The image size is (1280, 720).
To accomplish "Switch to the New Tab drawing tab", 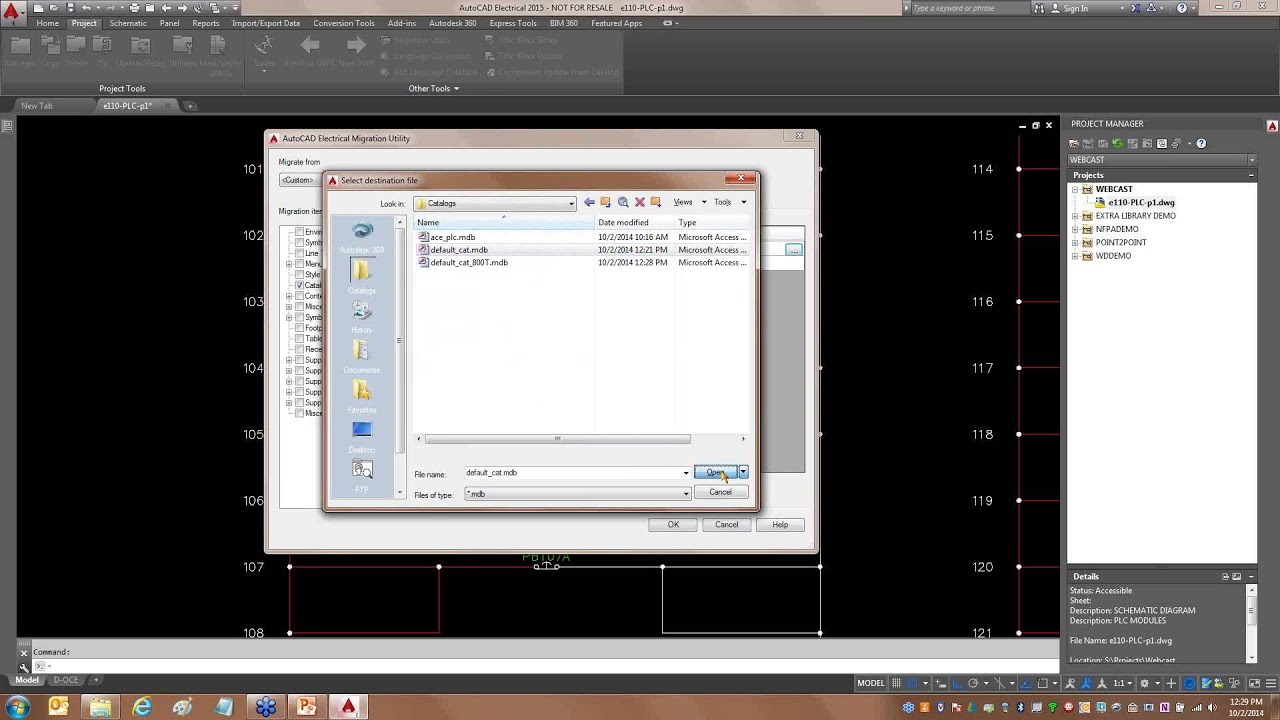I will click(x=37, y=106).
